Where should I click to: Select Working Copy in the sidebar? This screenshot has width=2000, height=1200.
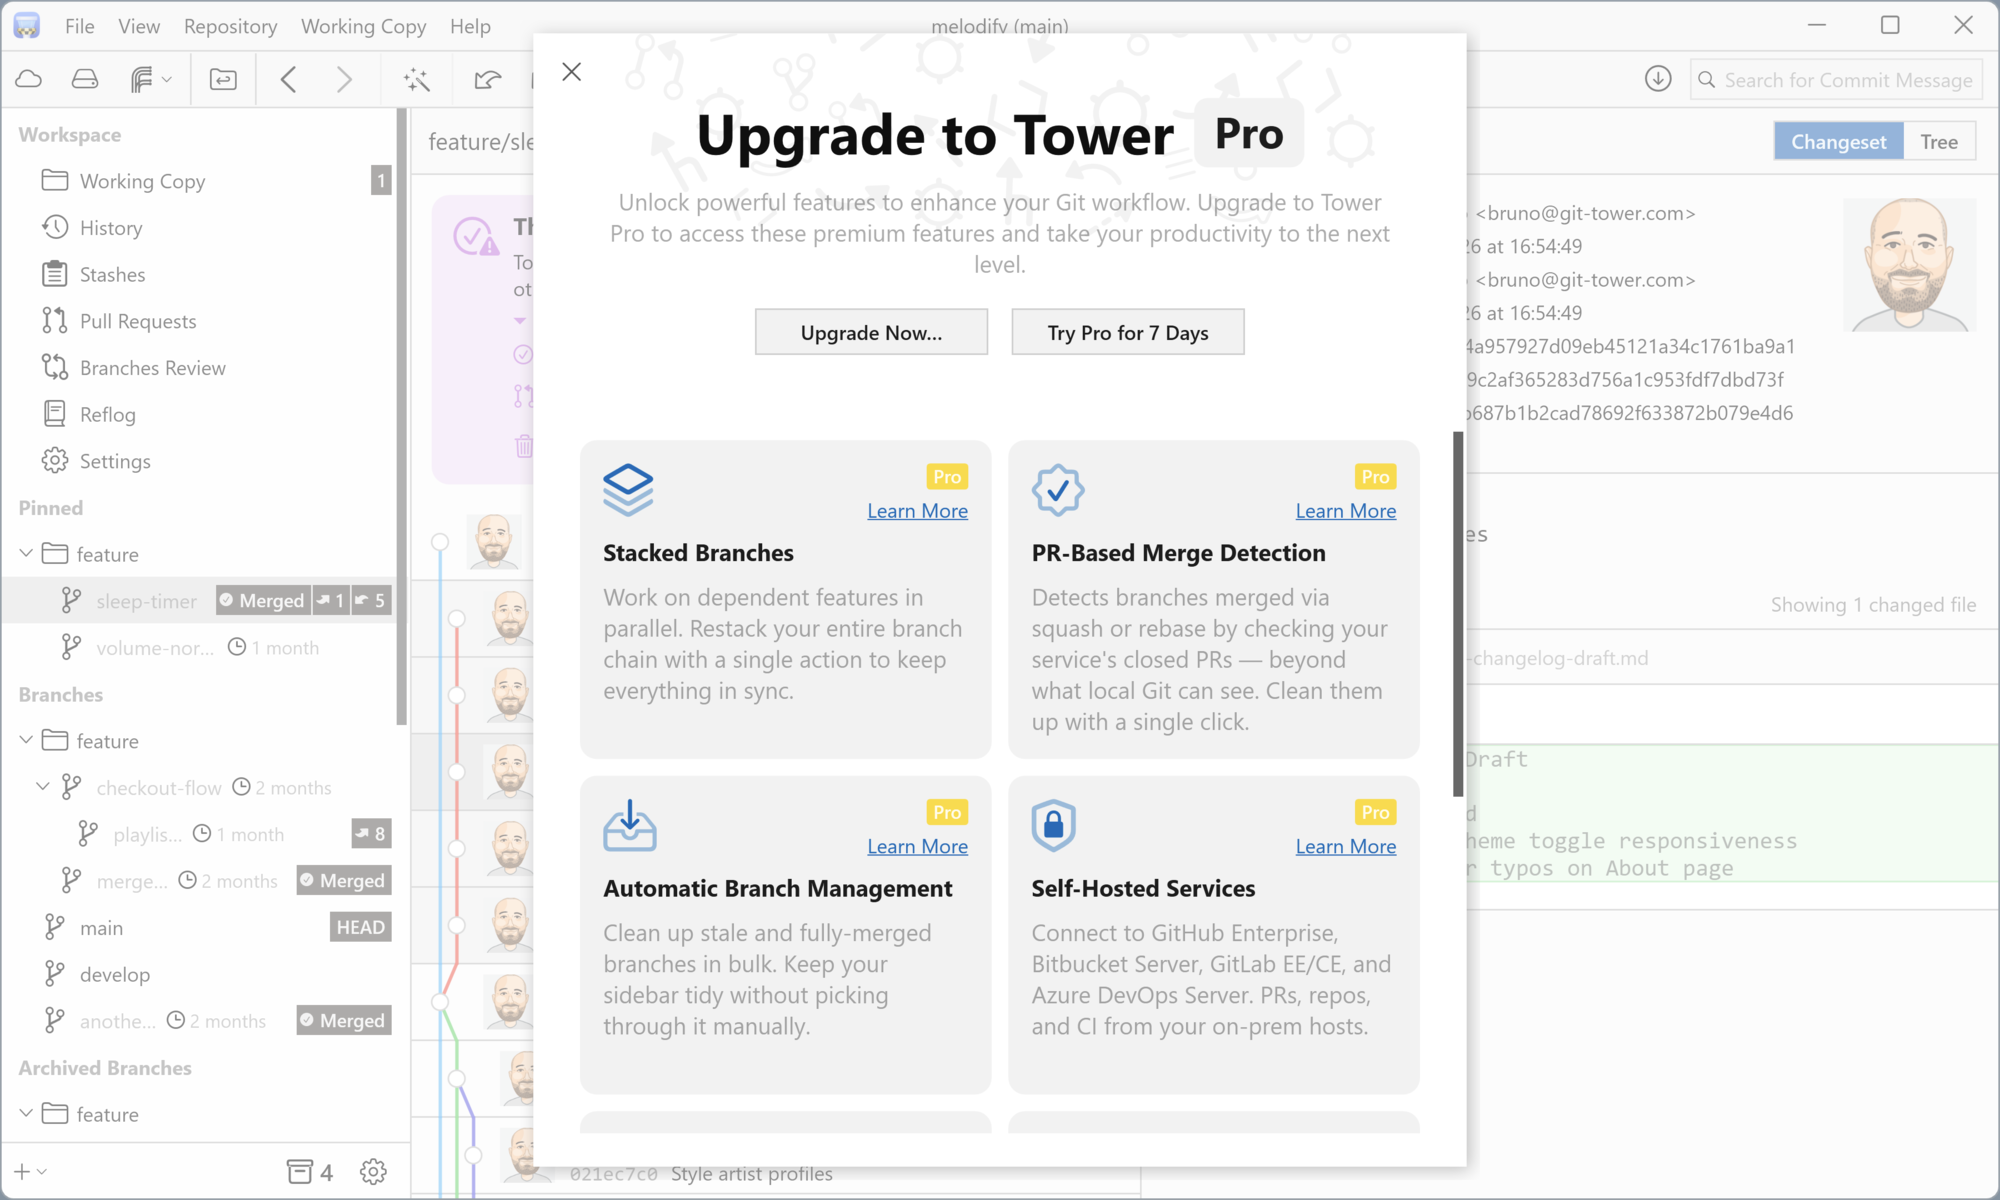click(200, 180)
